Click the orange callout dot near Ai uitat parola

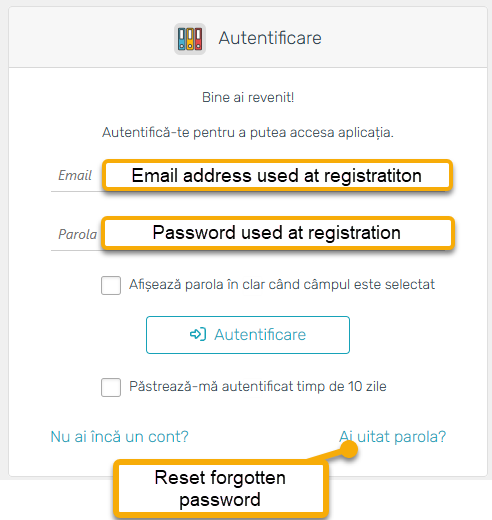pyautogui.click(x=349, y=449)
